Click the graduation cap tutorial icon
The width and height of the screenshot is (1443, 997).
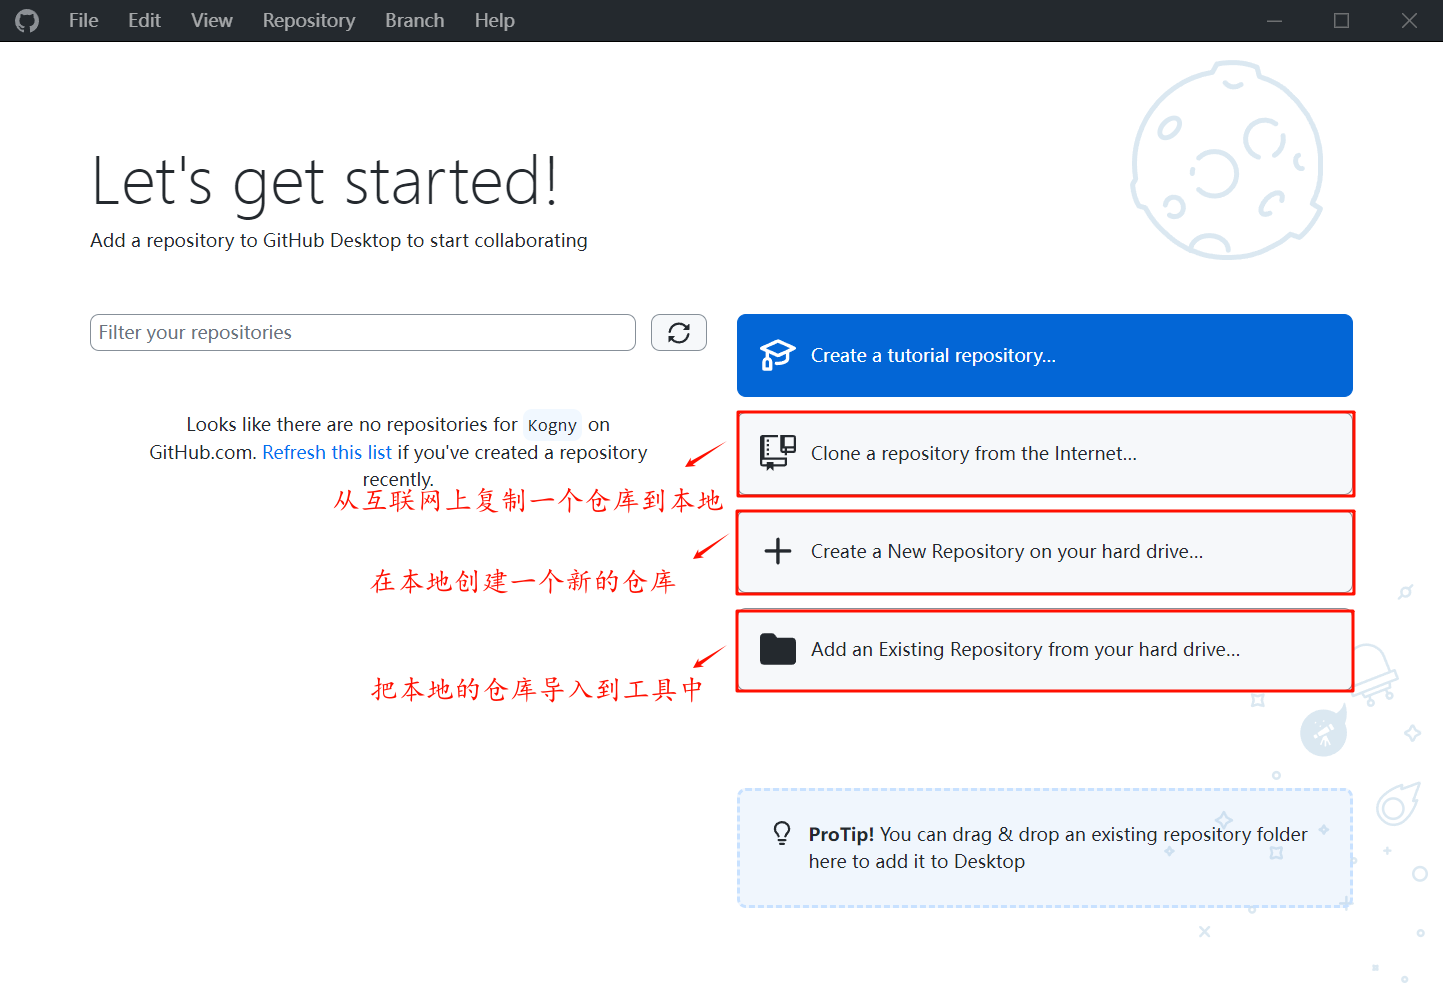(x=777, y=355)
